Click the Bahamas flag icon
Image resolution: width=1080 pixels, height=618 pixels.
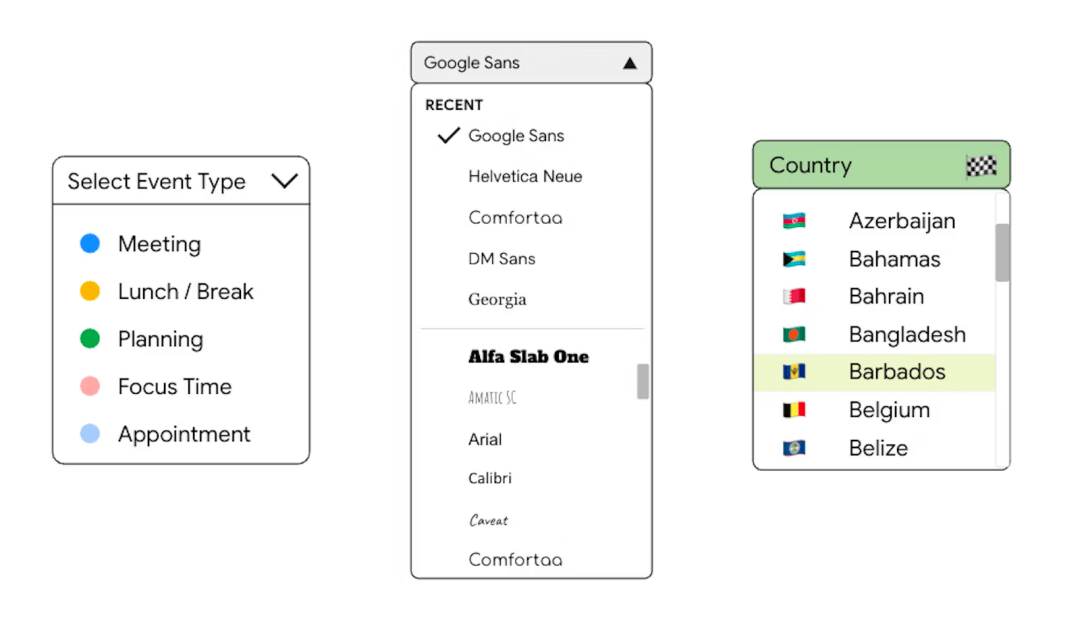pyautogui.click(x=794, y=259)
